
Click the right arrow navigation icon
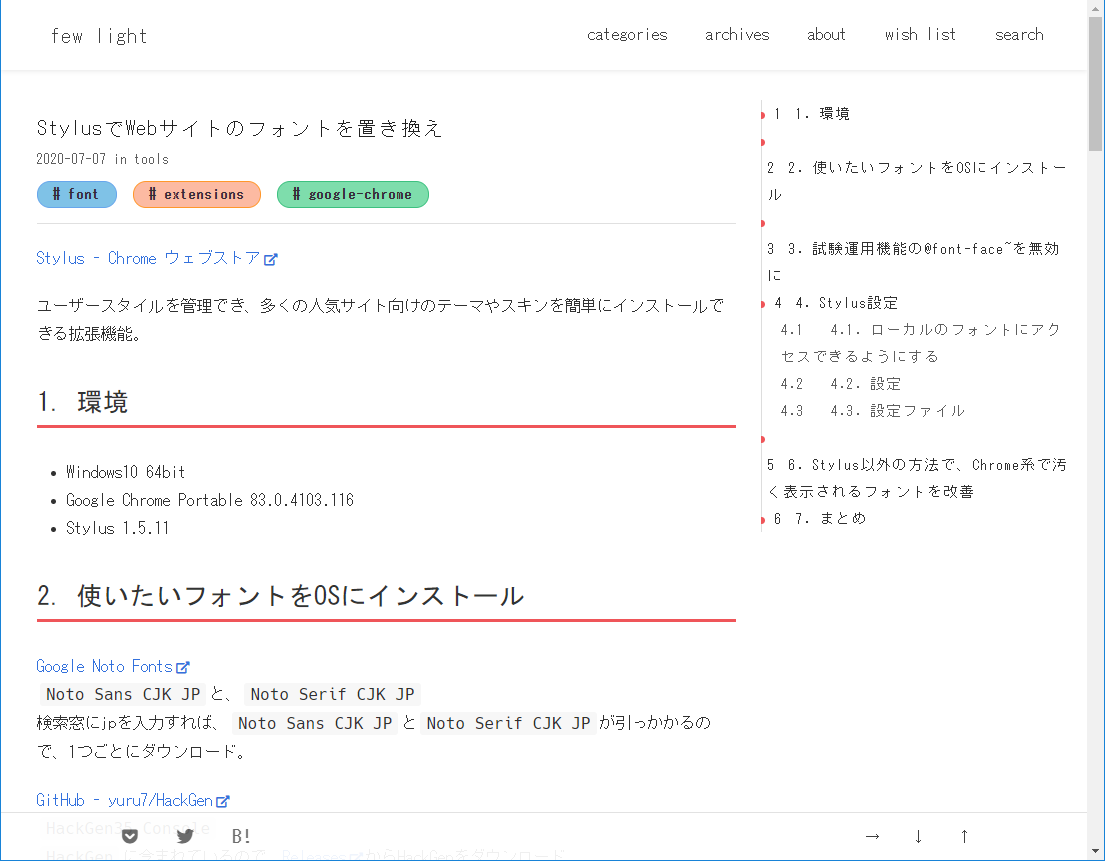[872, 836]
